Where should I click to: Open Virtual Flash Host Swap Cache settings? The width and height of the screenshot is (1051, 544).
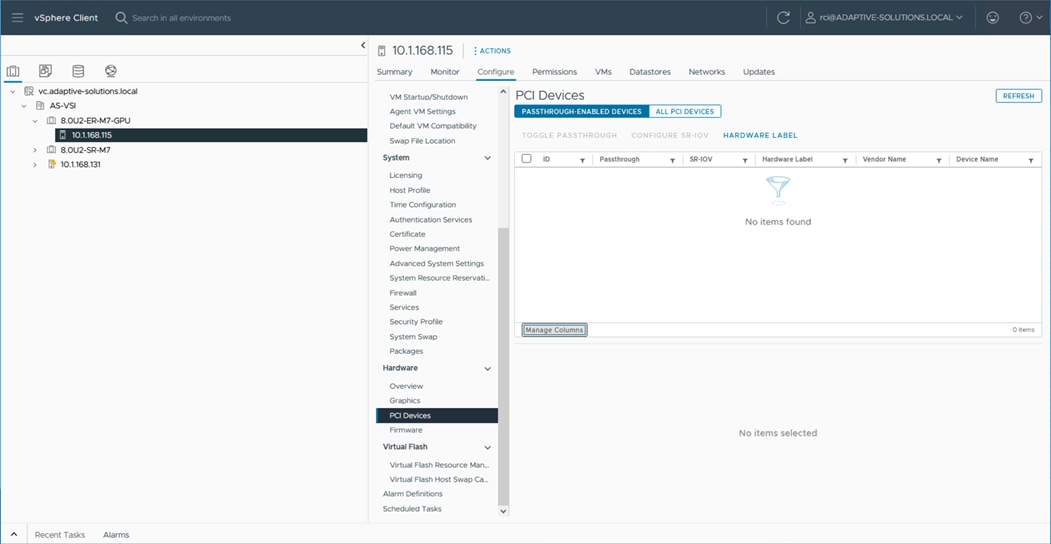coord(440,480)
